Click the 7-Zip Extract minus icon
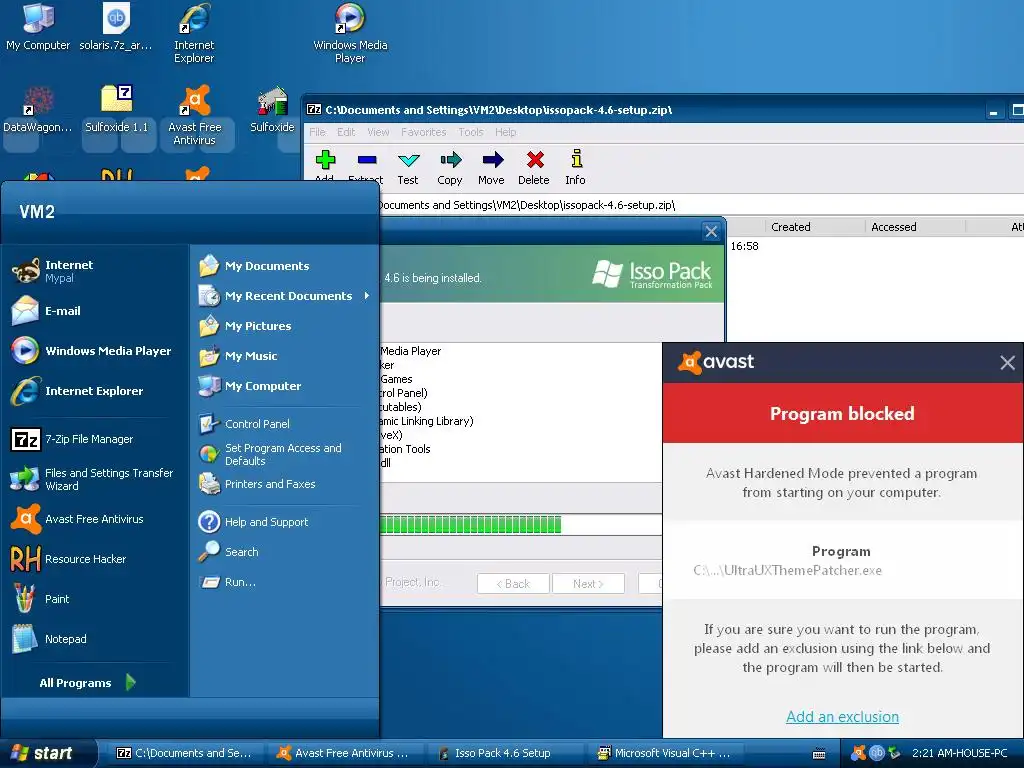Screen dimensions: 1024x768 tap(367, 160)
